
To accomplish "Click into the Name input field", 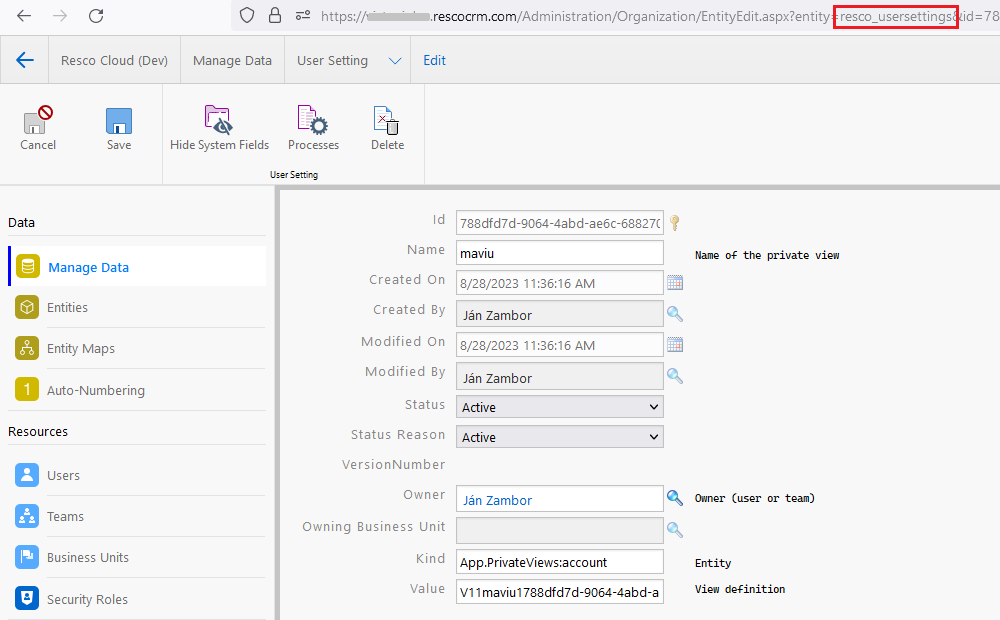I will pyautogui.click(x=559, y=253).
